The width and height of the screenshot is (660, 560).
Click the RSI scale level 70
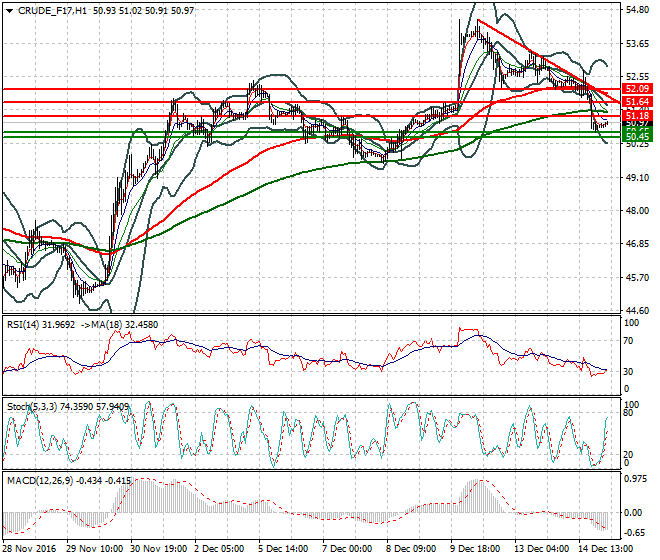tap(628, 341)
